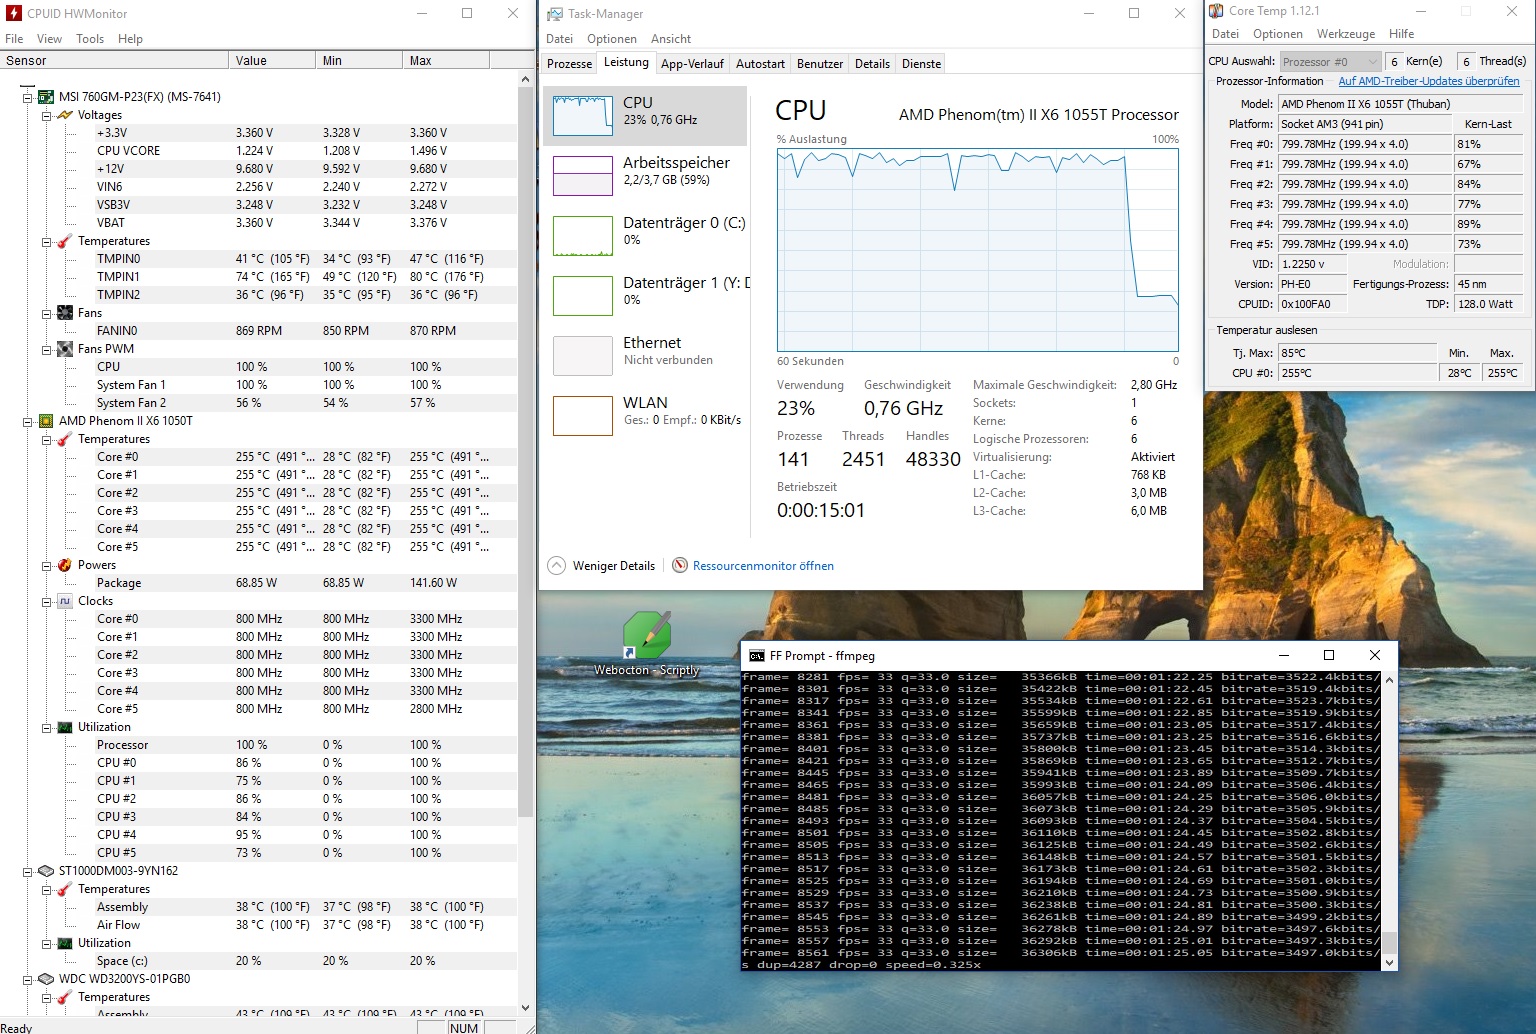This screenshot has height=1034, width=1536.
Task: Switch to App-Verlauf tab
Action: click(692, 64)
